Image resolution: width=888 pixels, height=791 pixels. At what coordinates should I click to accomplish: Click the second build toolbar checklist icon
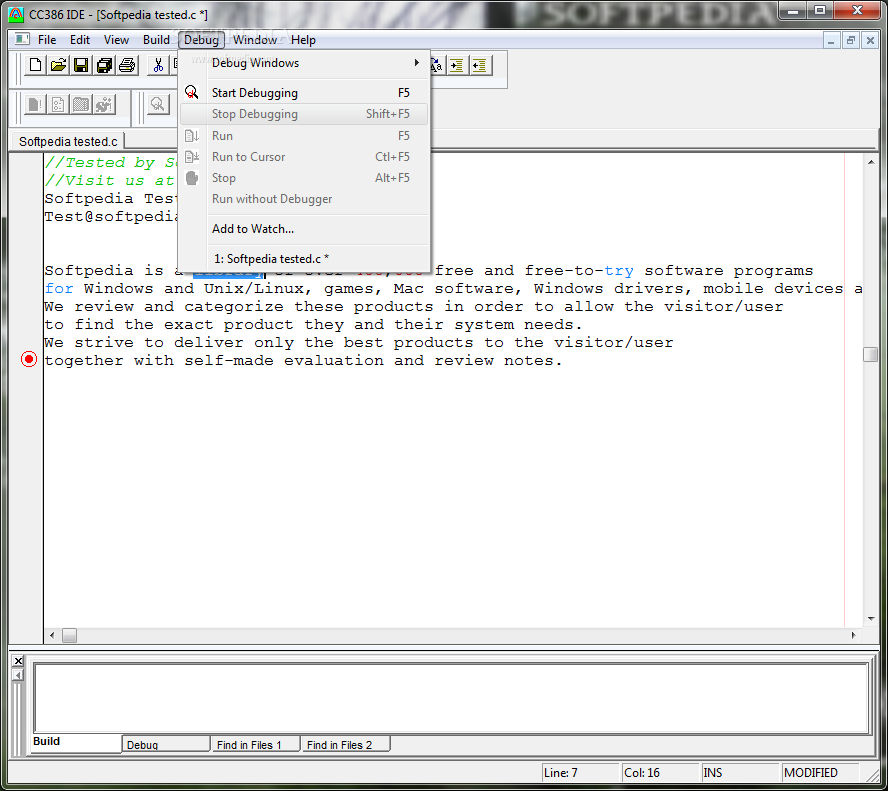[58, 104]
